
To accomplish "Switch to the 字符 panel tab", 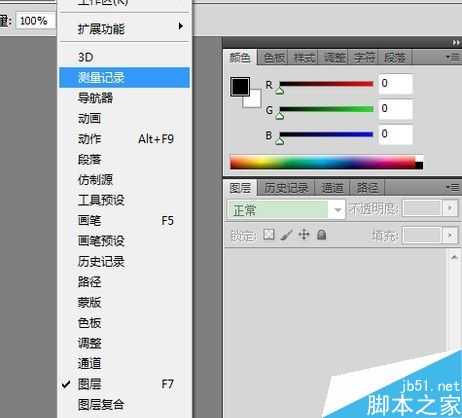I will [x=364, y=58].
